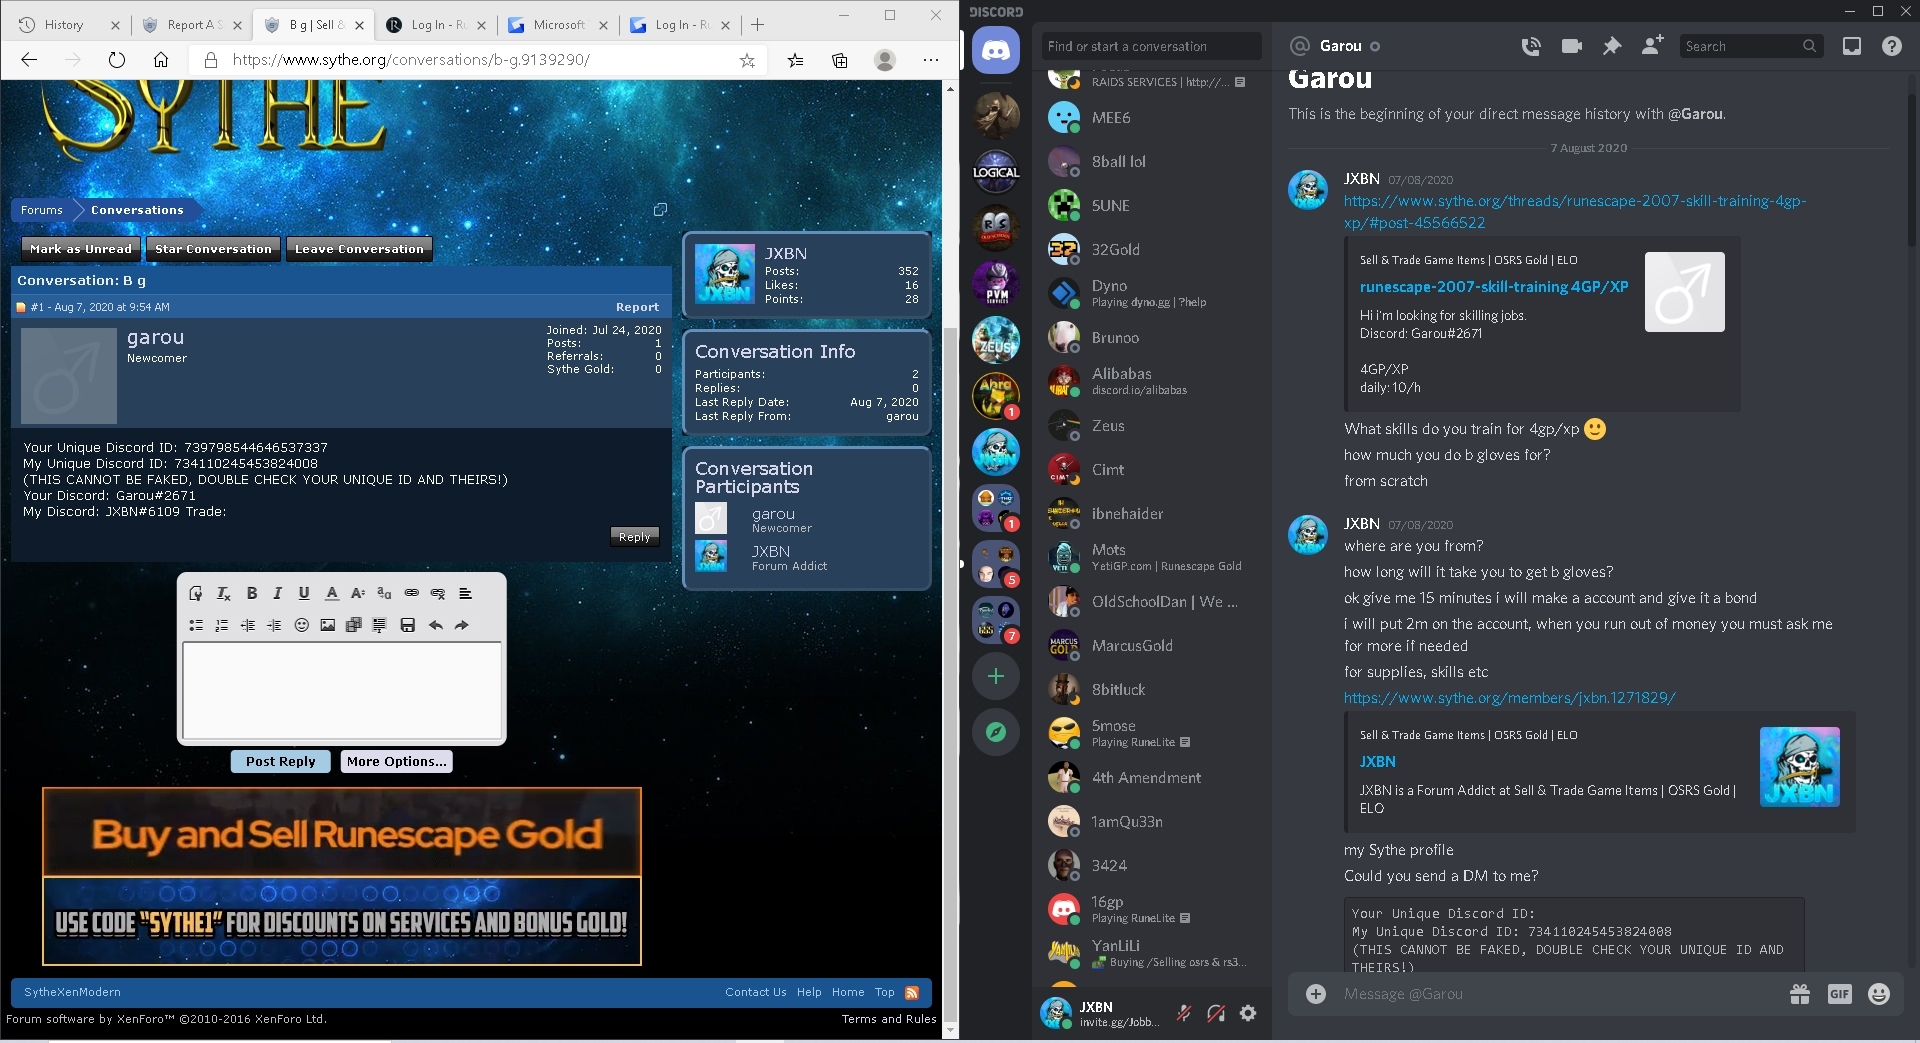
Task: Start a video call with Garou
Action: (x=1572, y=46)
